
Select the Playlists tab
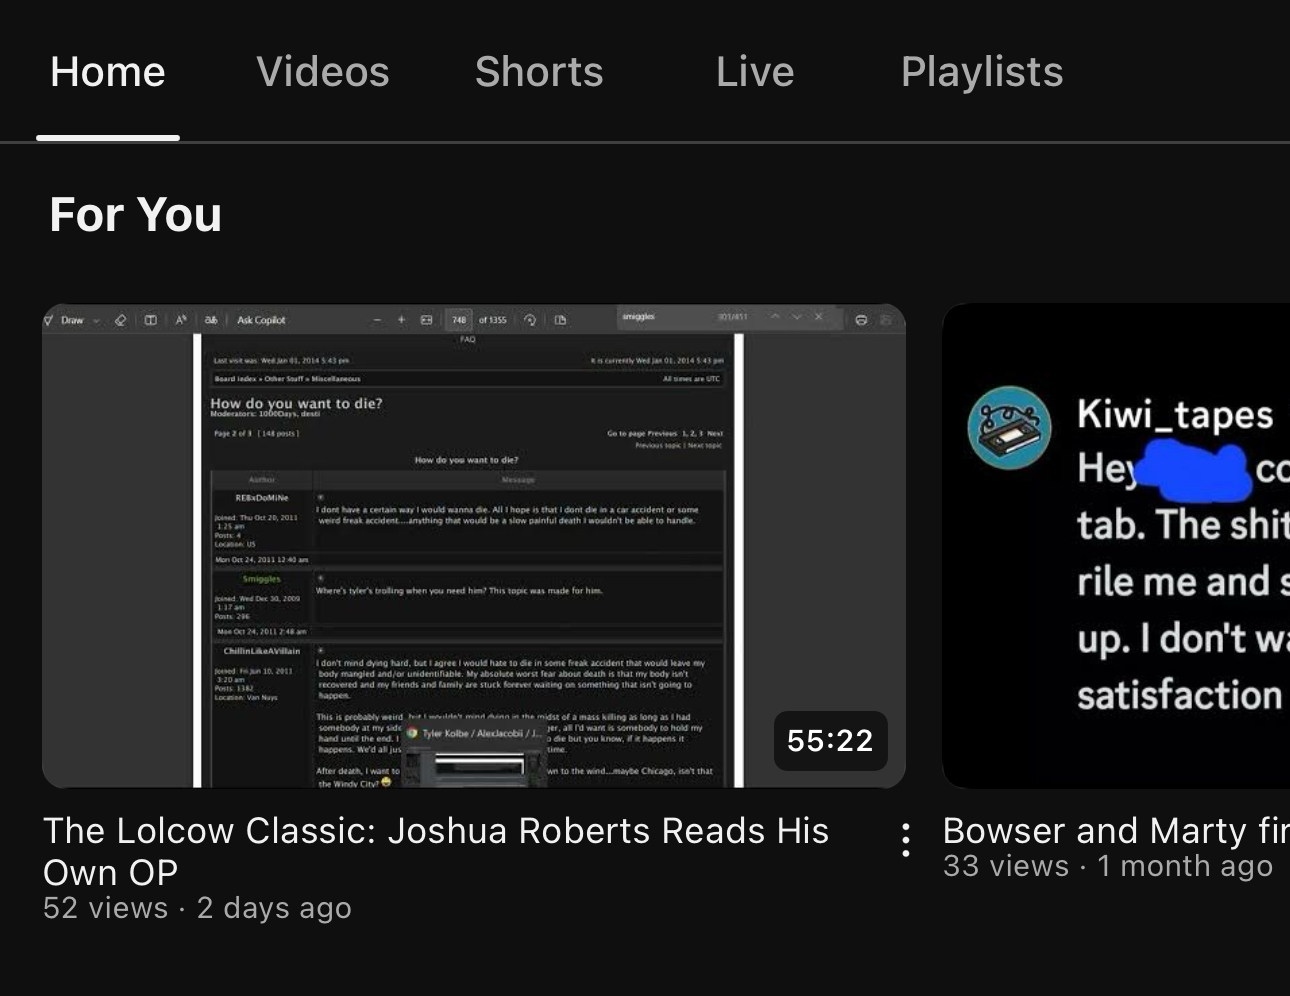[x=982, y=72]
